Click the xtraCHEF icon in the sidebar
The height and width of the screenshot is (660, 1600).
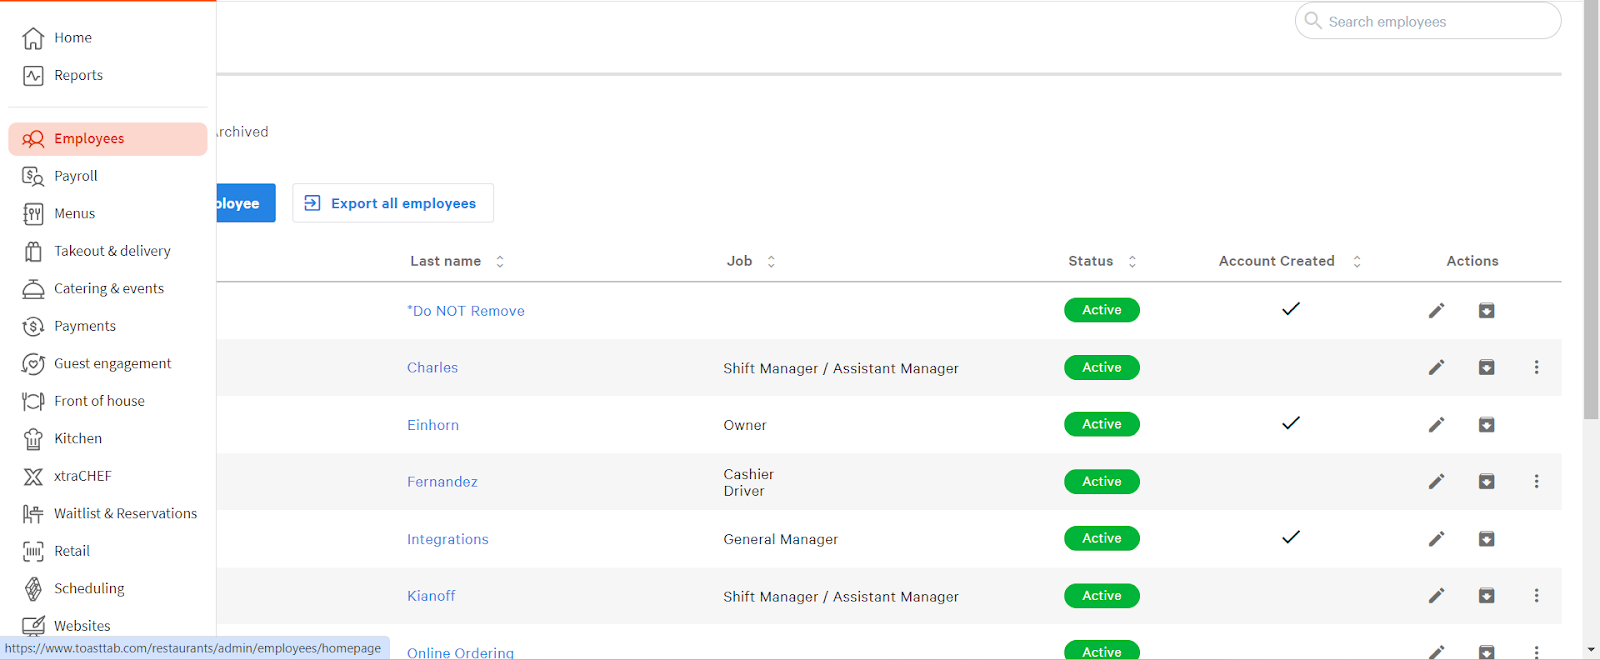[33, 477]
